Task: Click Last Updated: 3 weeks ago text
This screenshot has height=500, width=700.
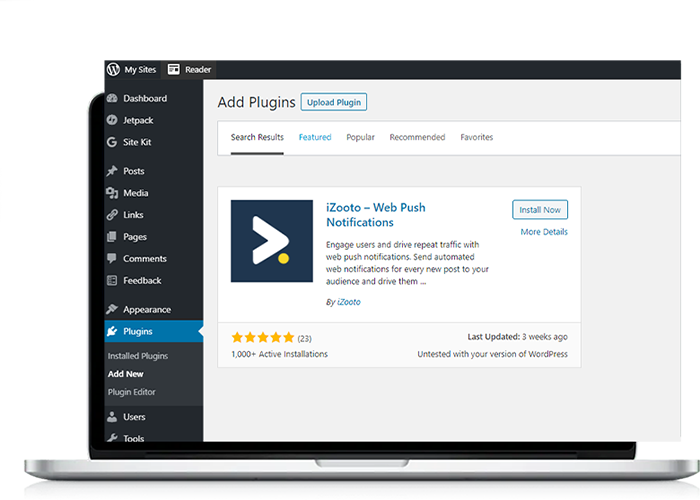Action: pos(517,337)
